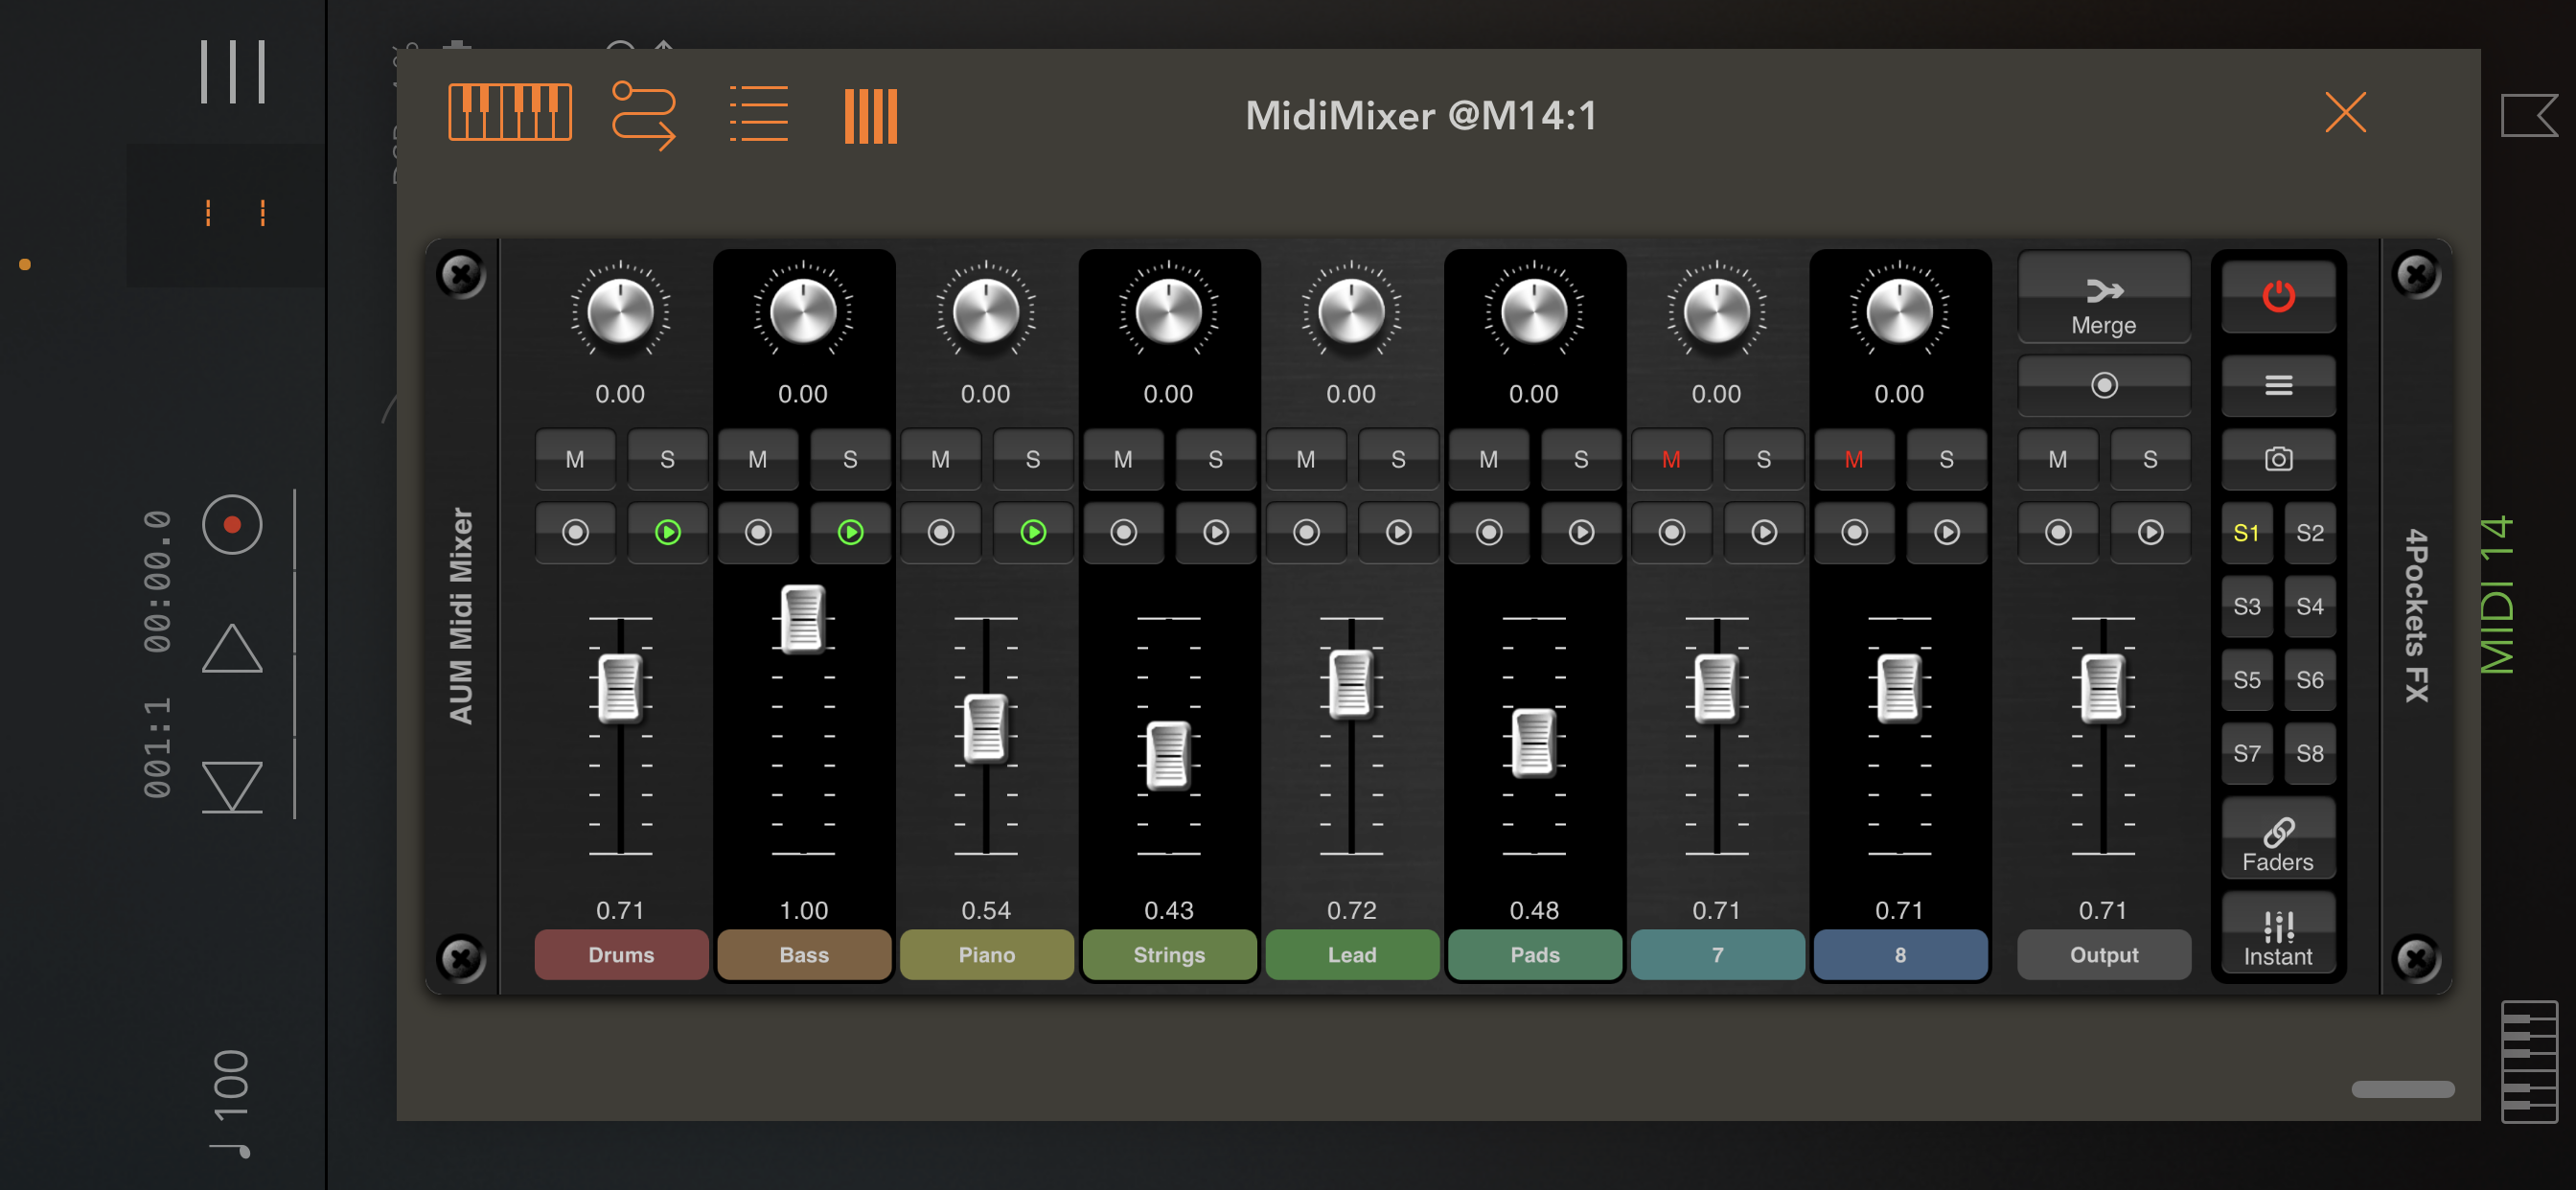Close the MidiMixer window
The image size is (2576, 1190).
(x=2345, y=113)
